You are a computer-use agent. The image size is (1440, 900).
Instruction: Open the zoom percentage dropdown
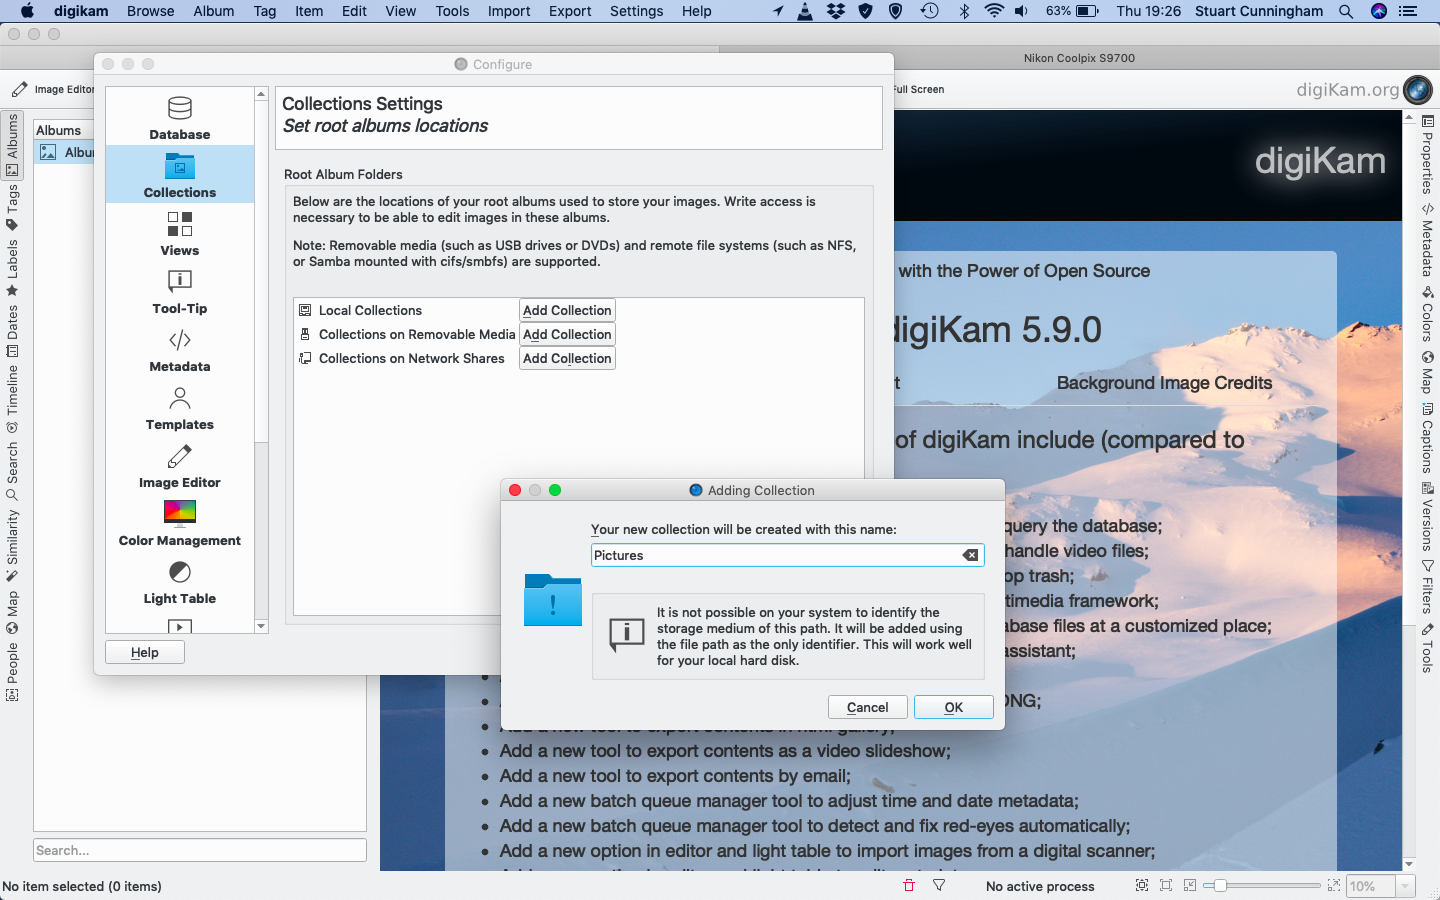pos(1405,886)
